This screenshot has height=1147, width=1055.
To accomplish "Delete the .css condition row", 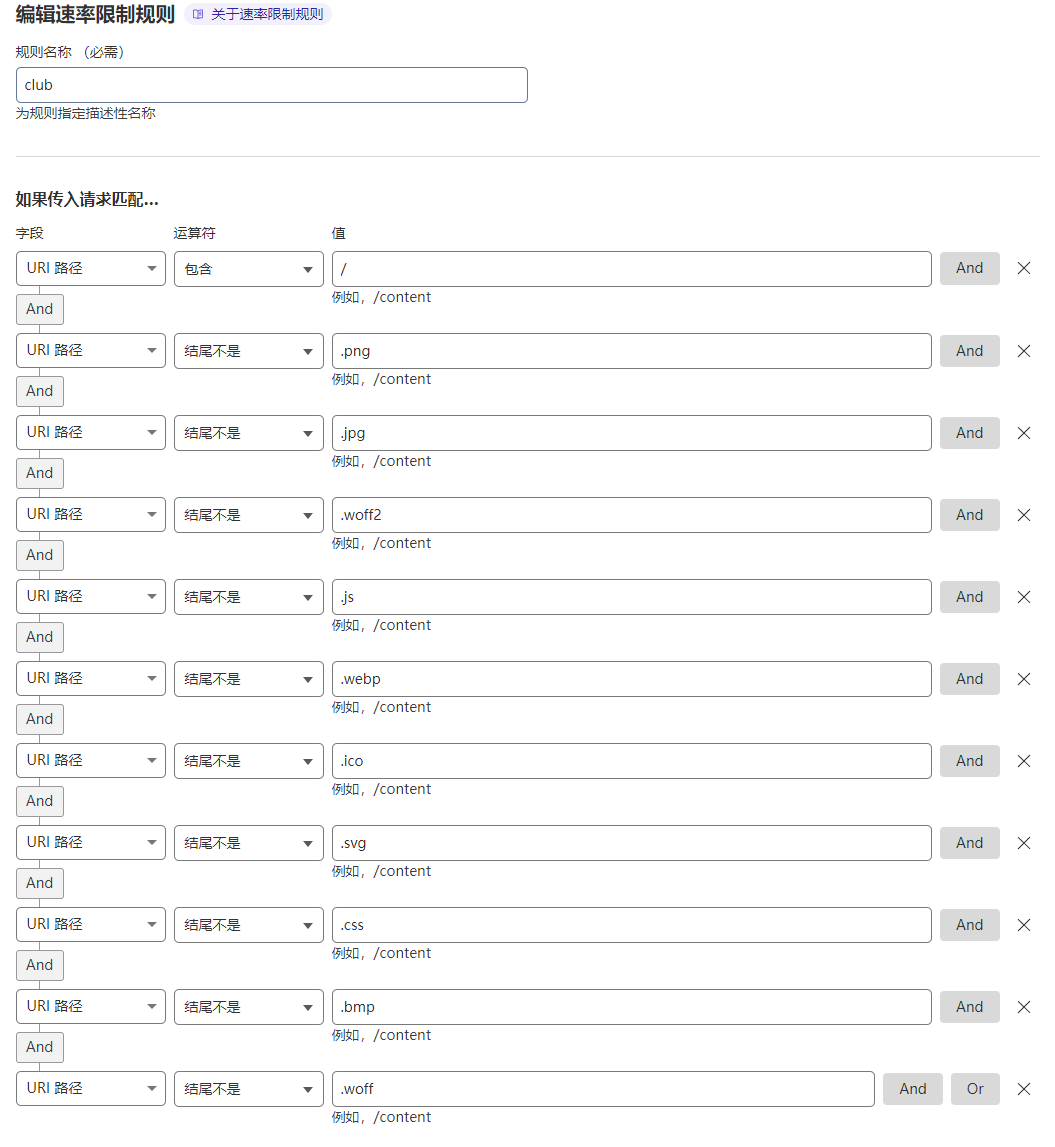I will coord(1023,925).
